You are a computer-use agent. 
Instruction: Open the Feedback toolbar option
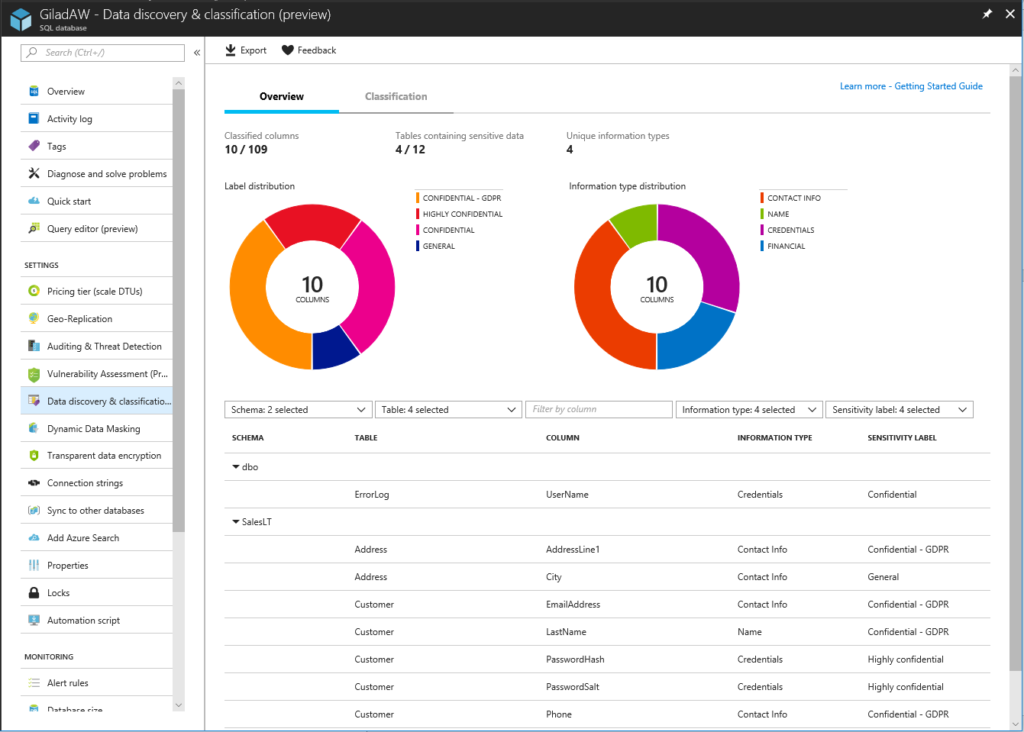(x=308, y=49)
